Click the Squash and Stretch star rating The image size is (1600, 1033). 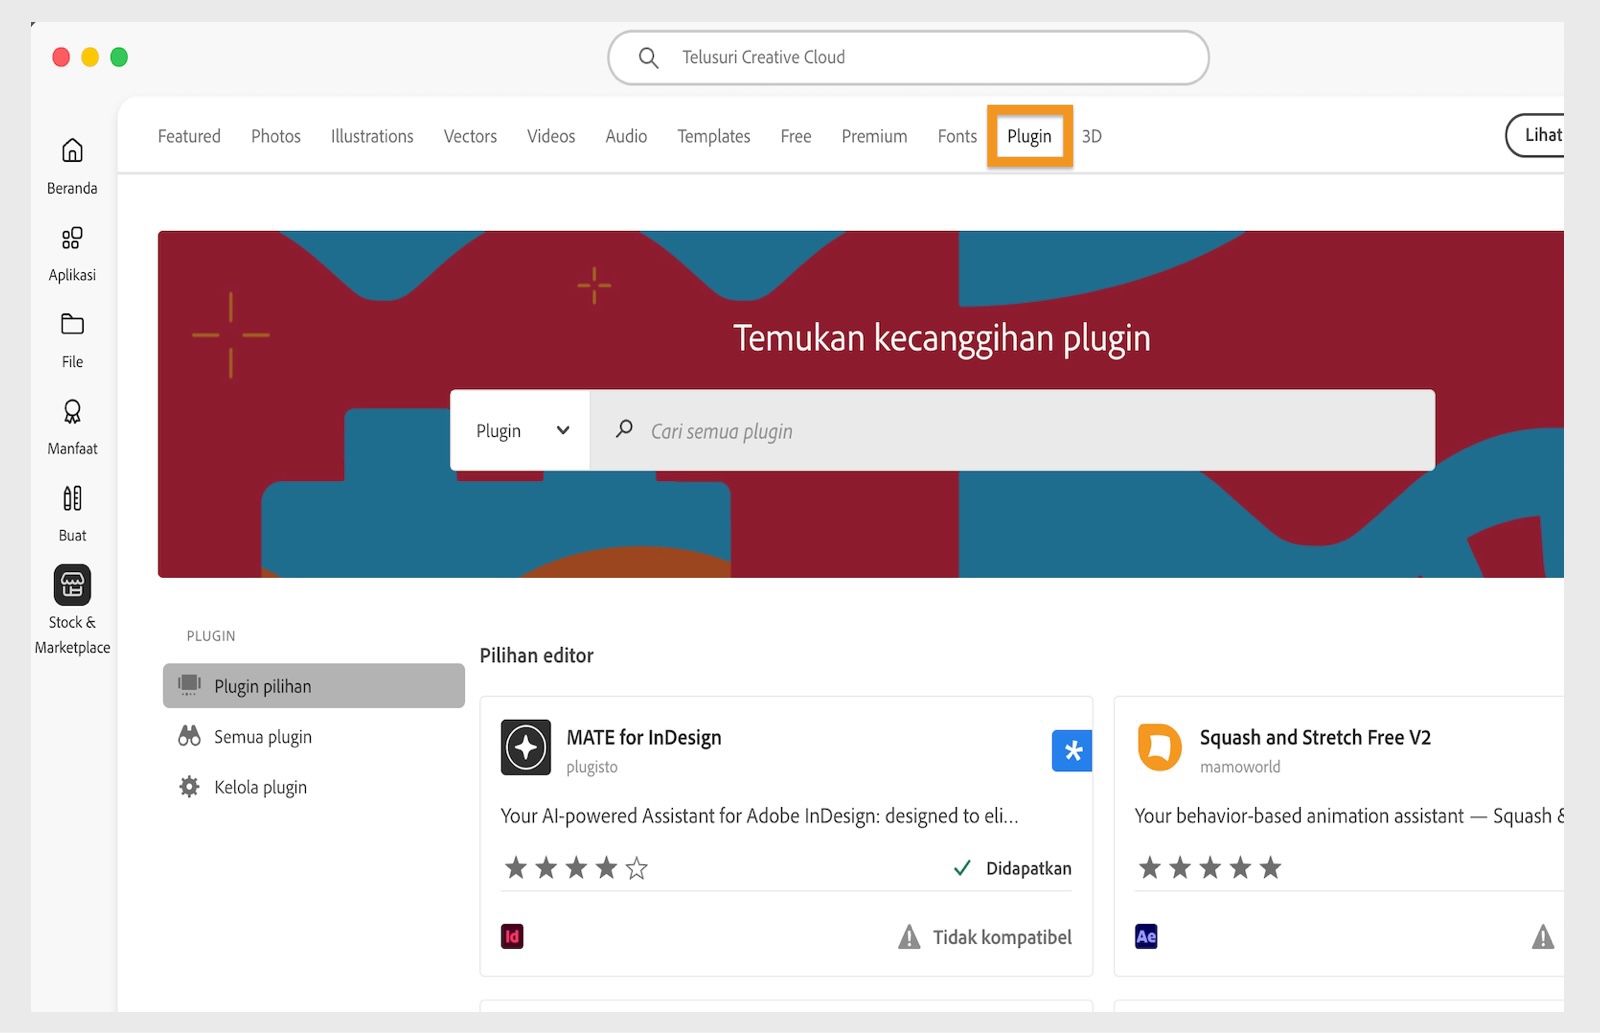coord(1210,868)
